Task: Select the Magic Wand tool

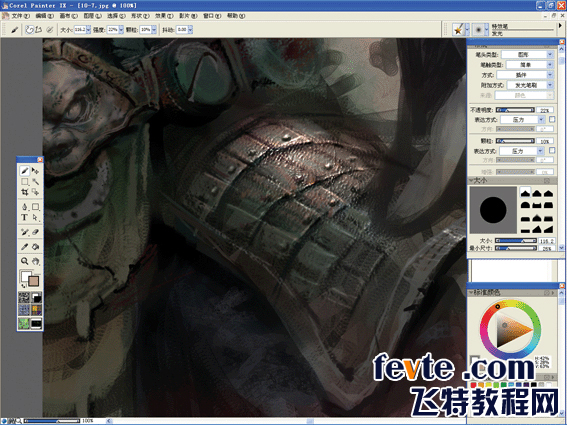Action: click(35, 181)
